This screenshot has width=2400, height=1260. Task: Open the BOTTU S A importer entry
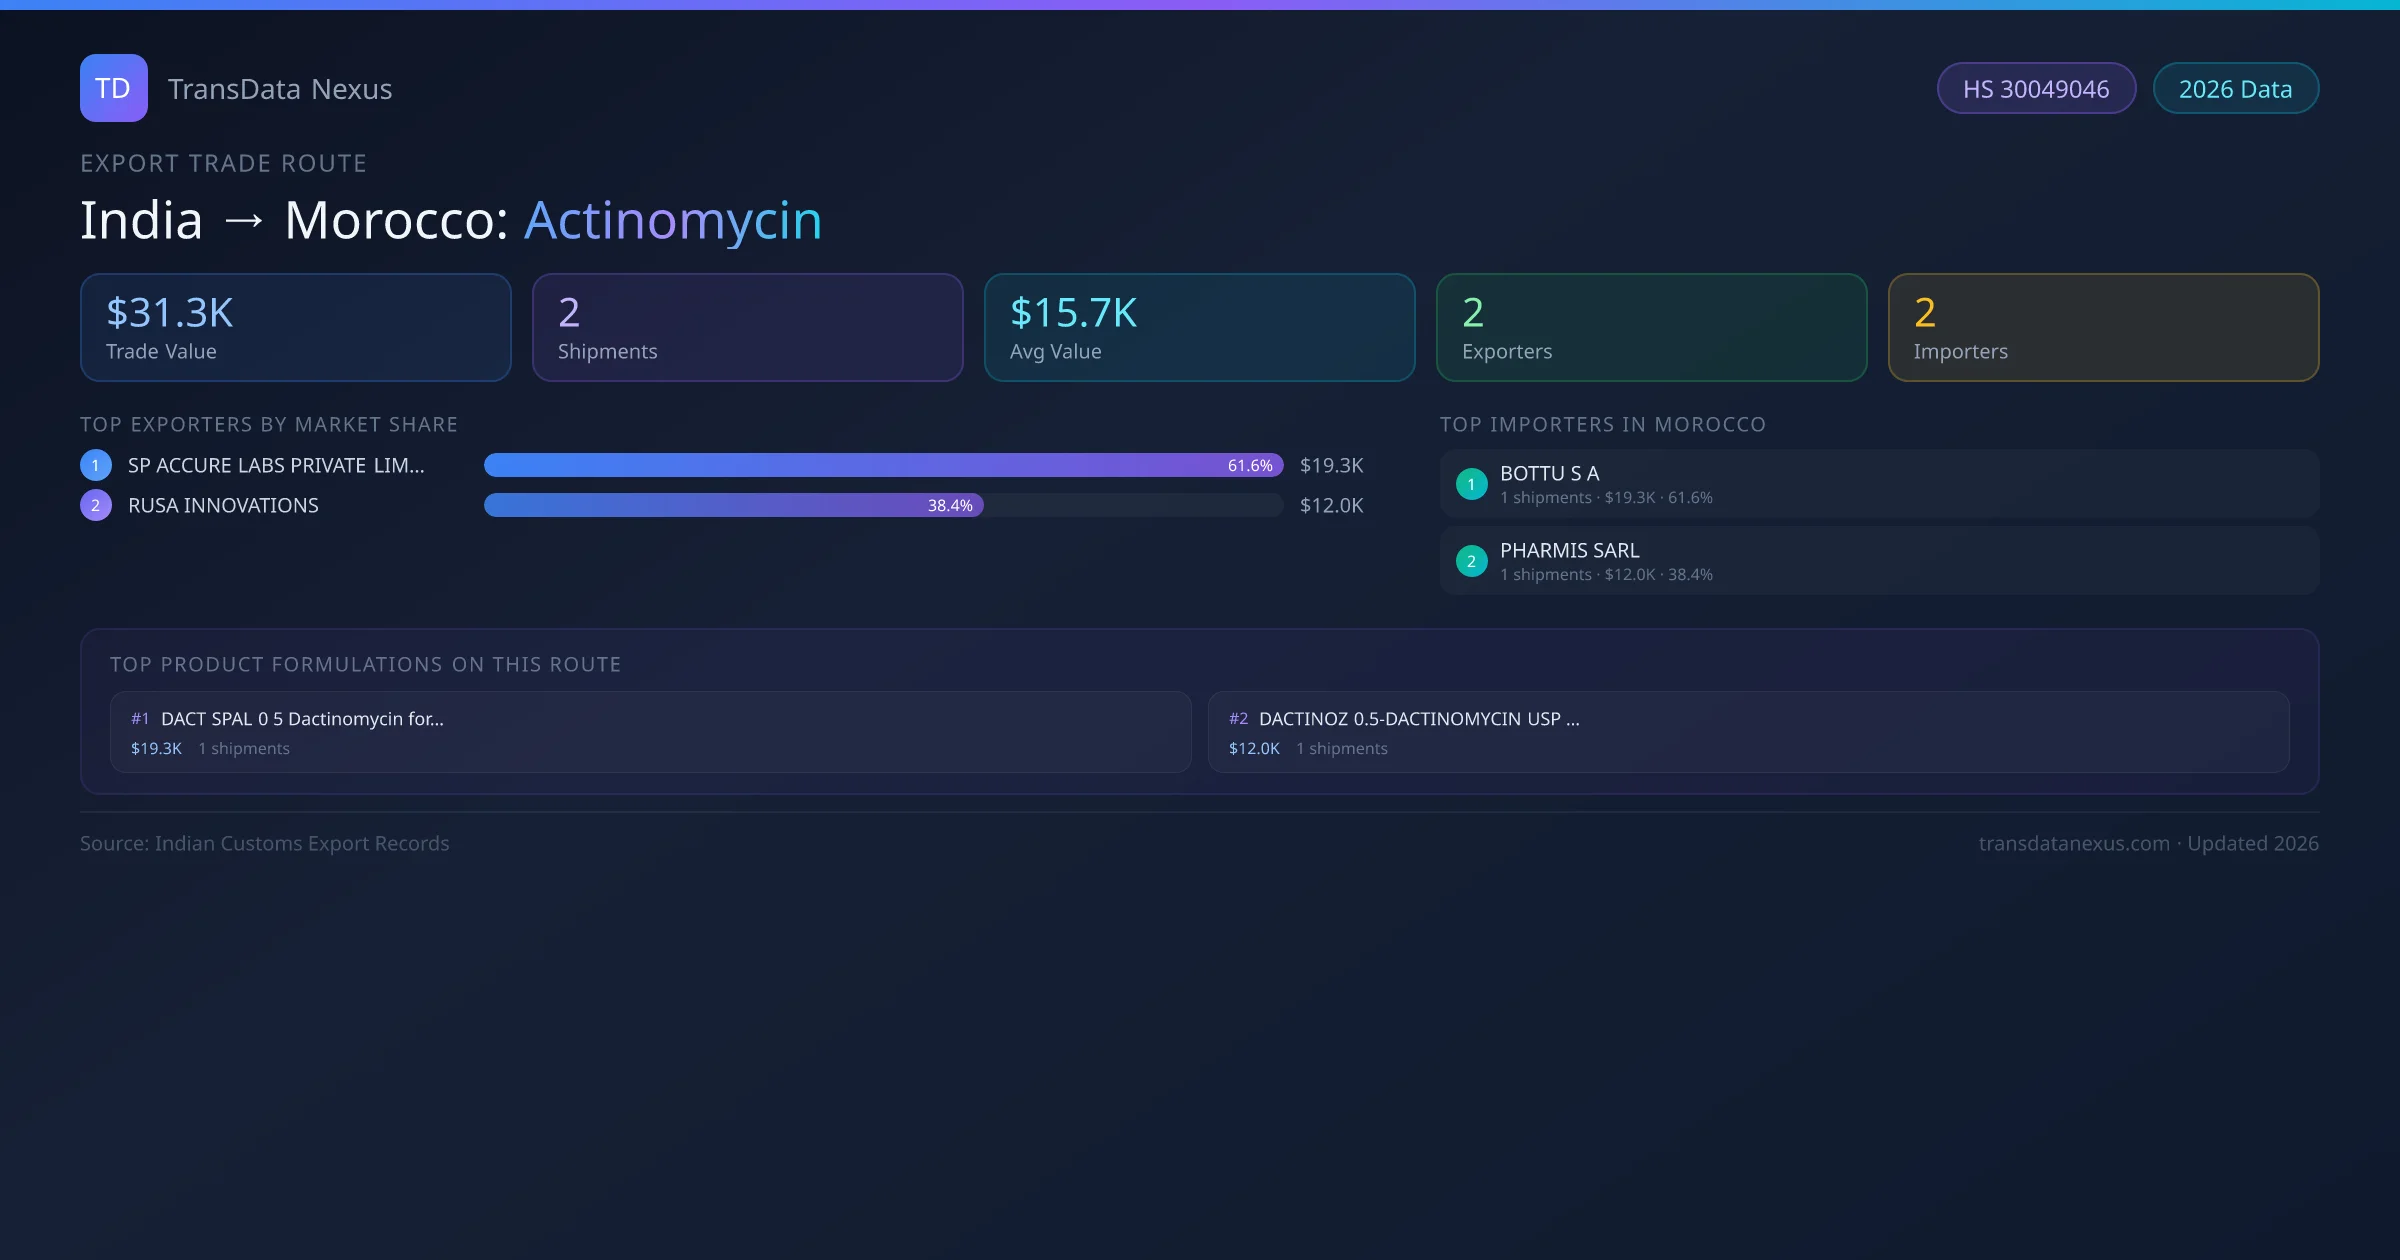(x=1878, y=483)
